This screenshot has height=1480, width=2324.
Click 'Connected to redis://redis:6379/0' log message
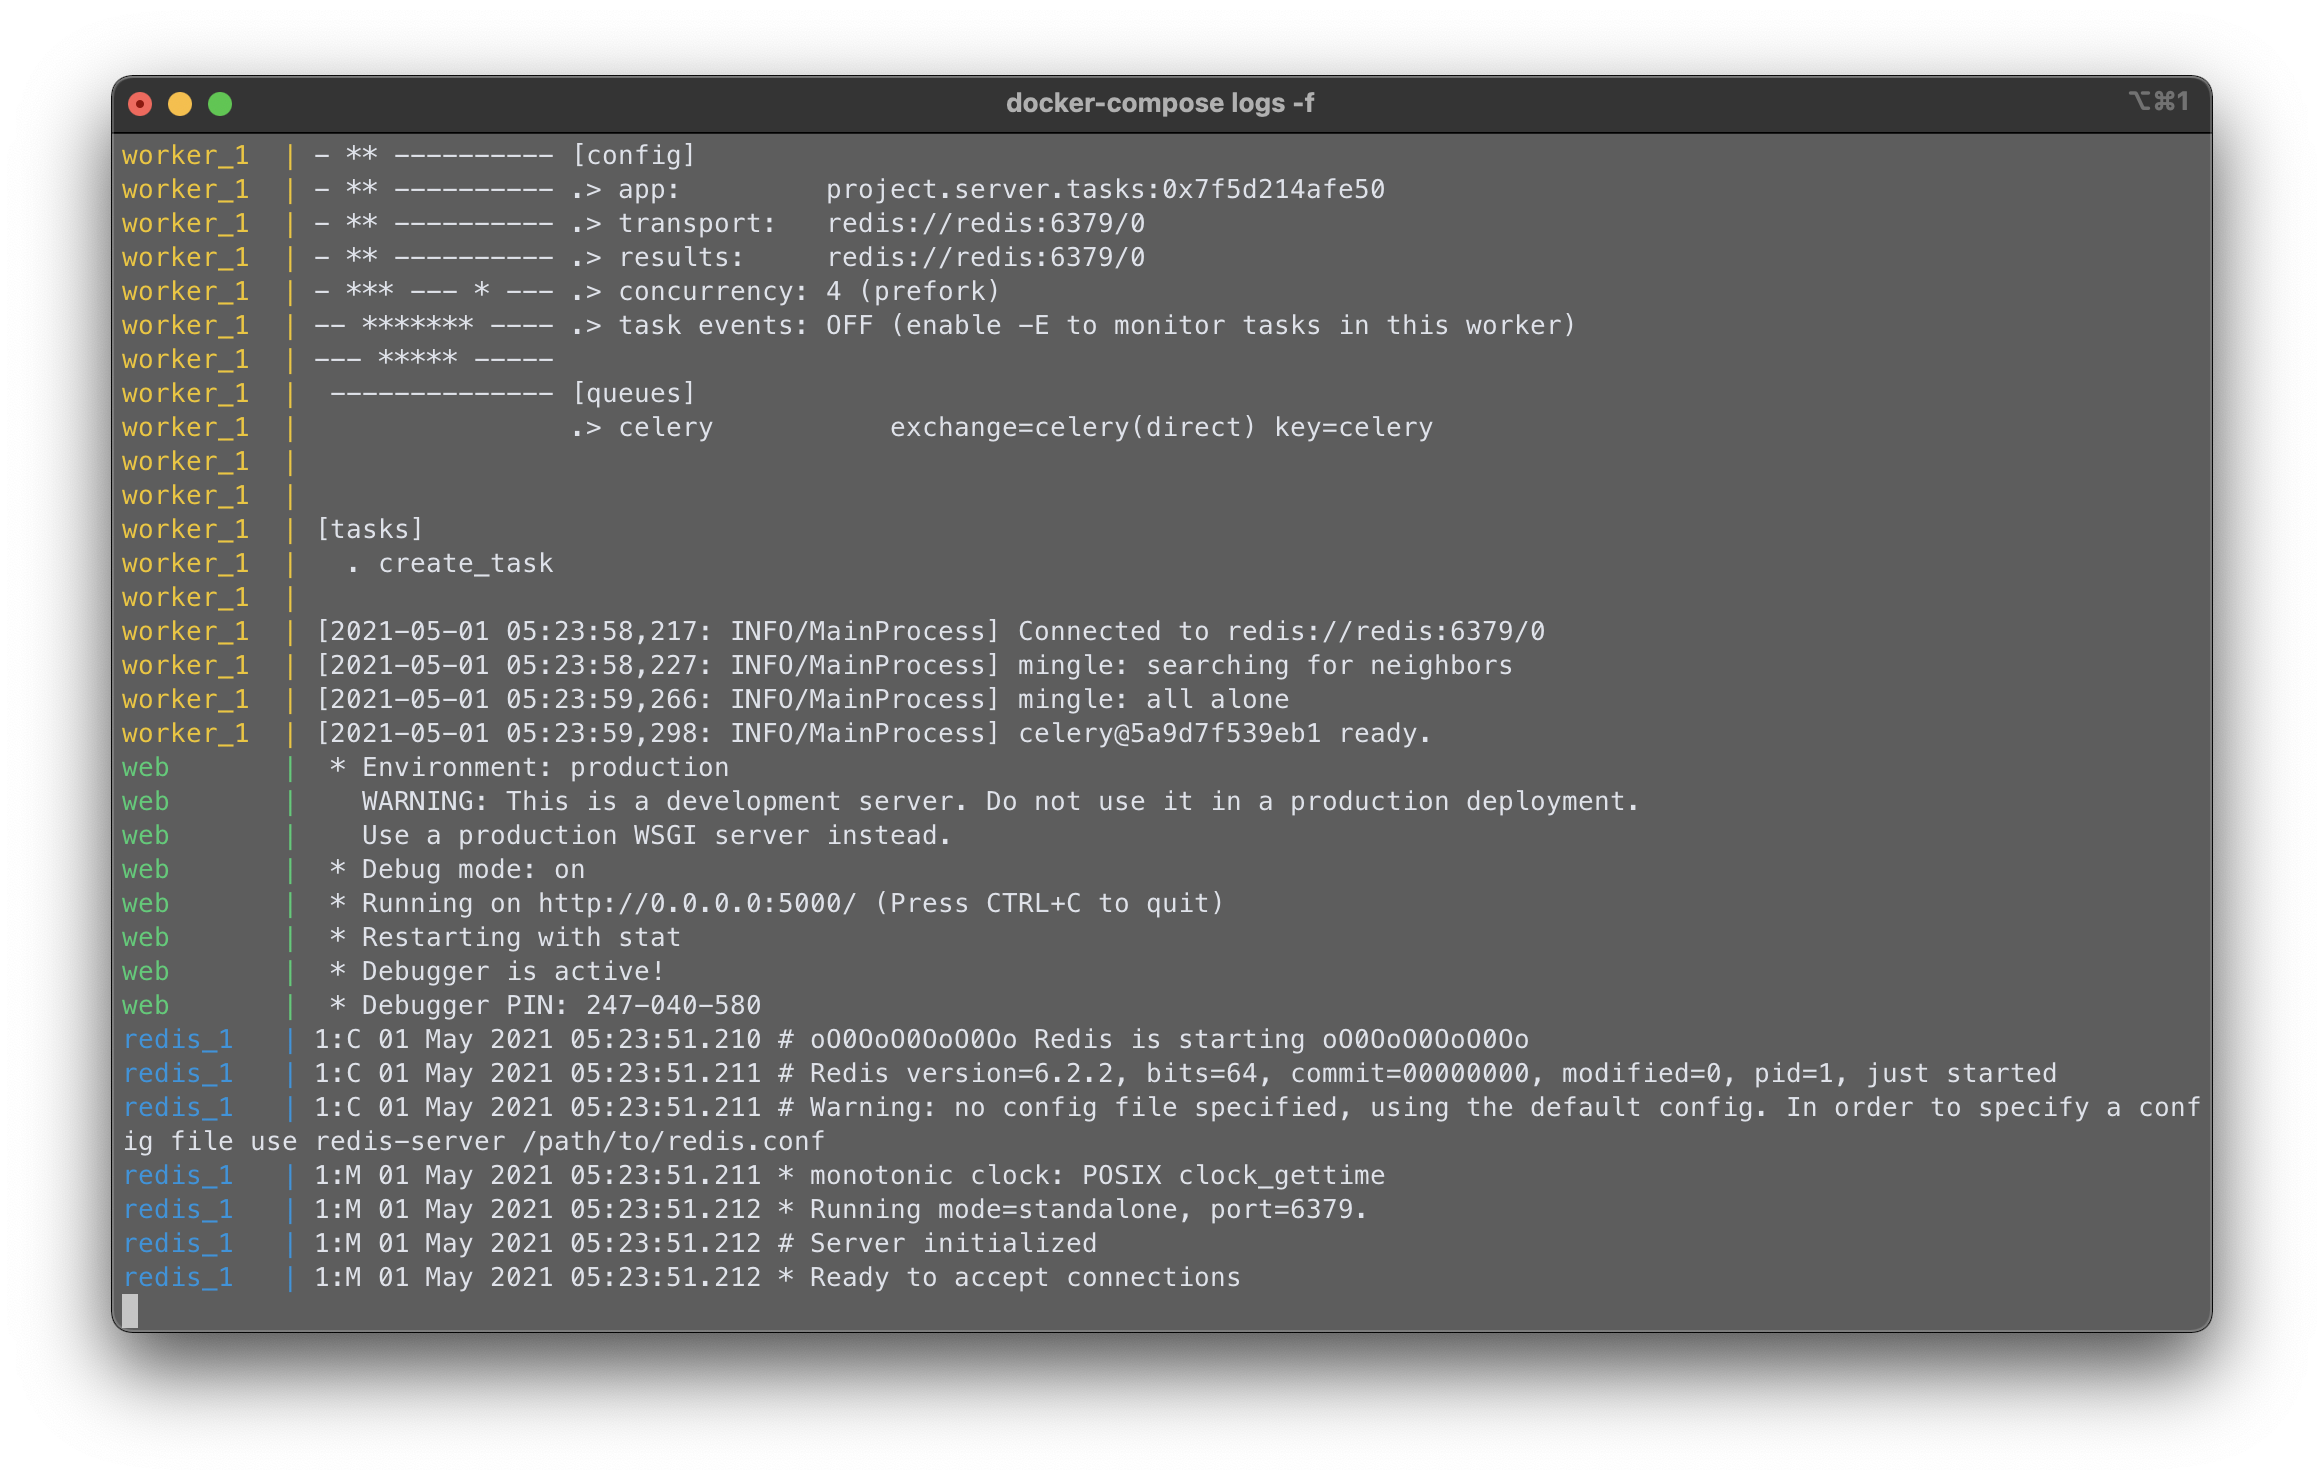1281,632
